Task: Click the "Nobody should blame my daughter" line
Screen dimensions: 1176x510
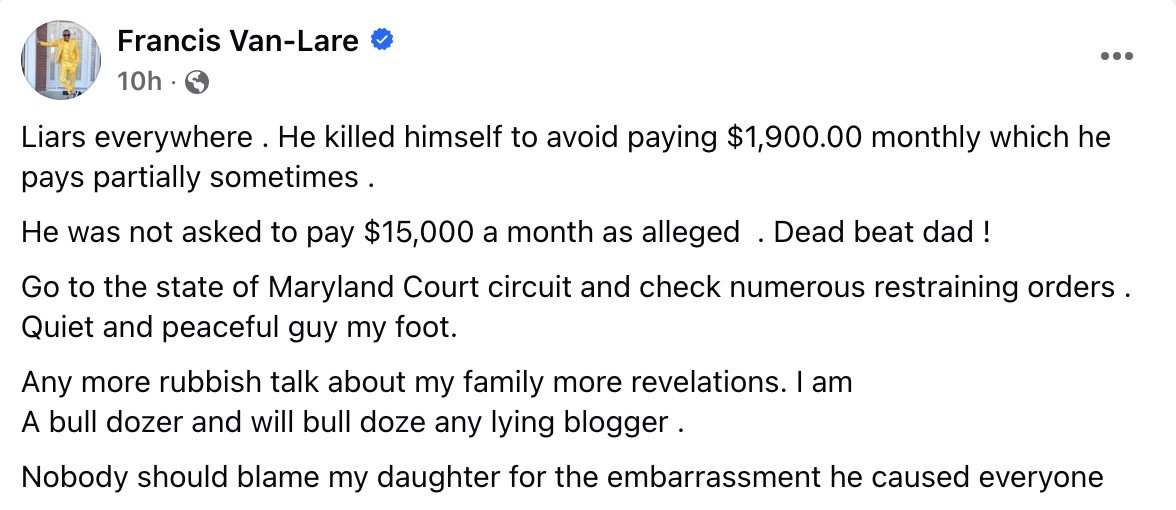Action: pos(562,477)
